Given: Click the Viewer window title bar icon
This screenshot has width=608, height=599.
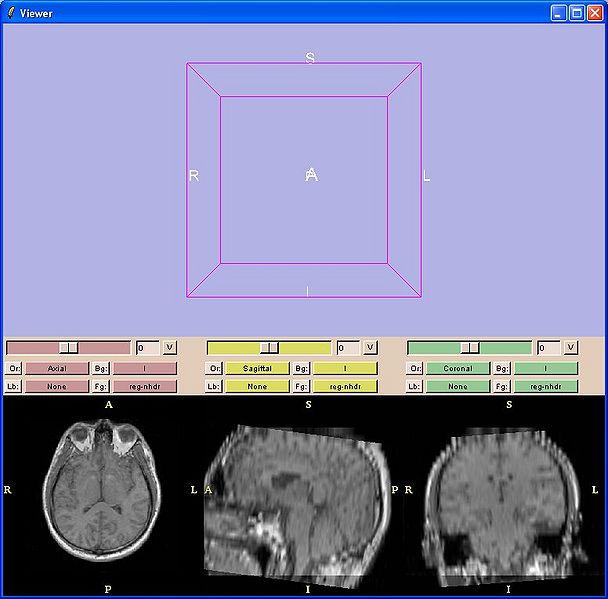Looking at the screenshot, I should [x=11, y=13].
